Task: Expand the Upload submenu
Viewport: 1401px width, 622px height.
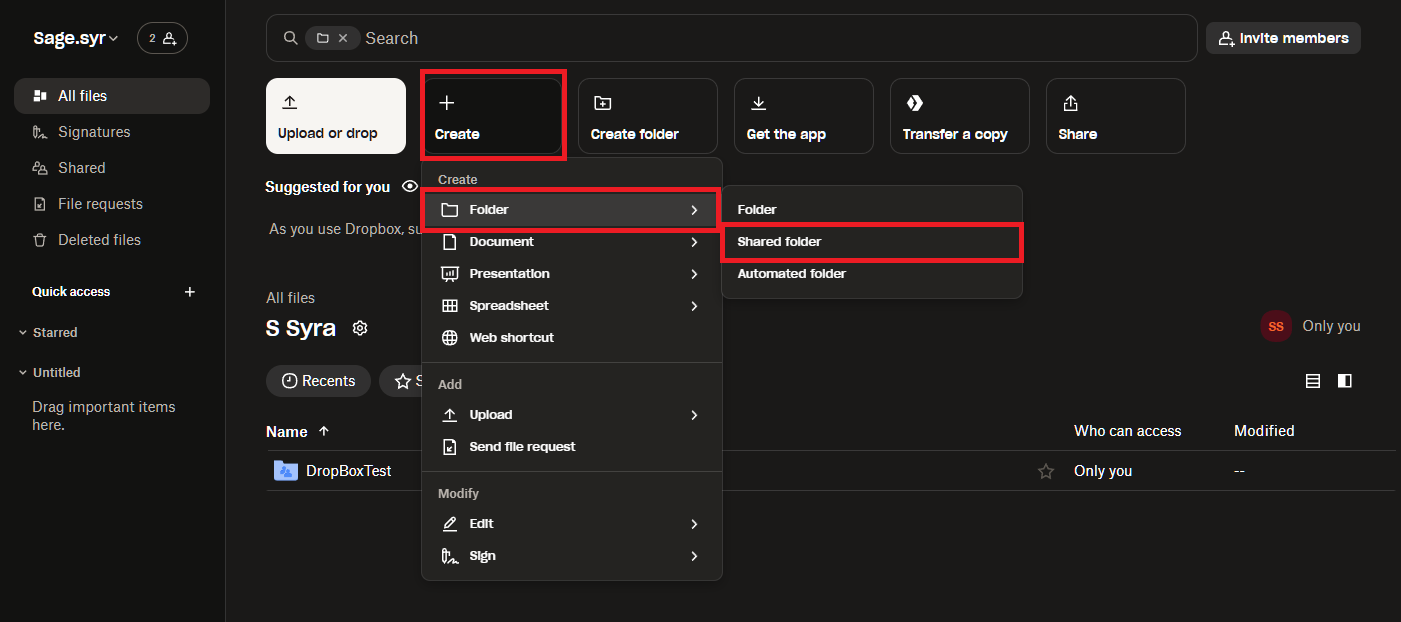Action: pyautogui.click(x=572, y=415)
